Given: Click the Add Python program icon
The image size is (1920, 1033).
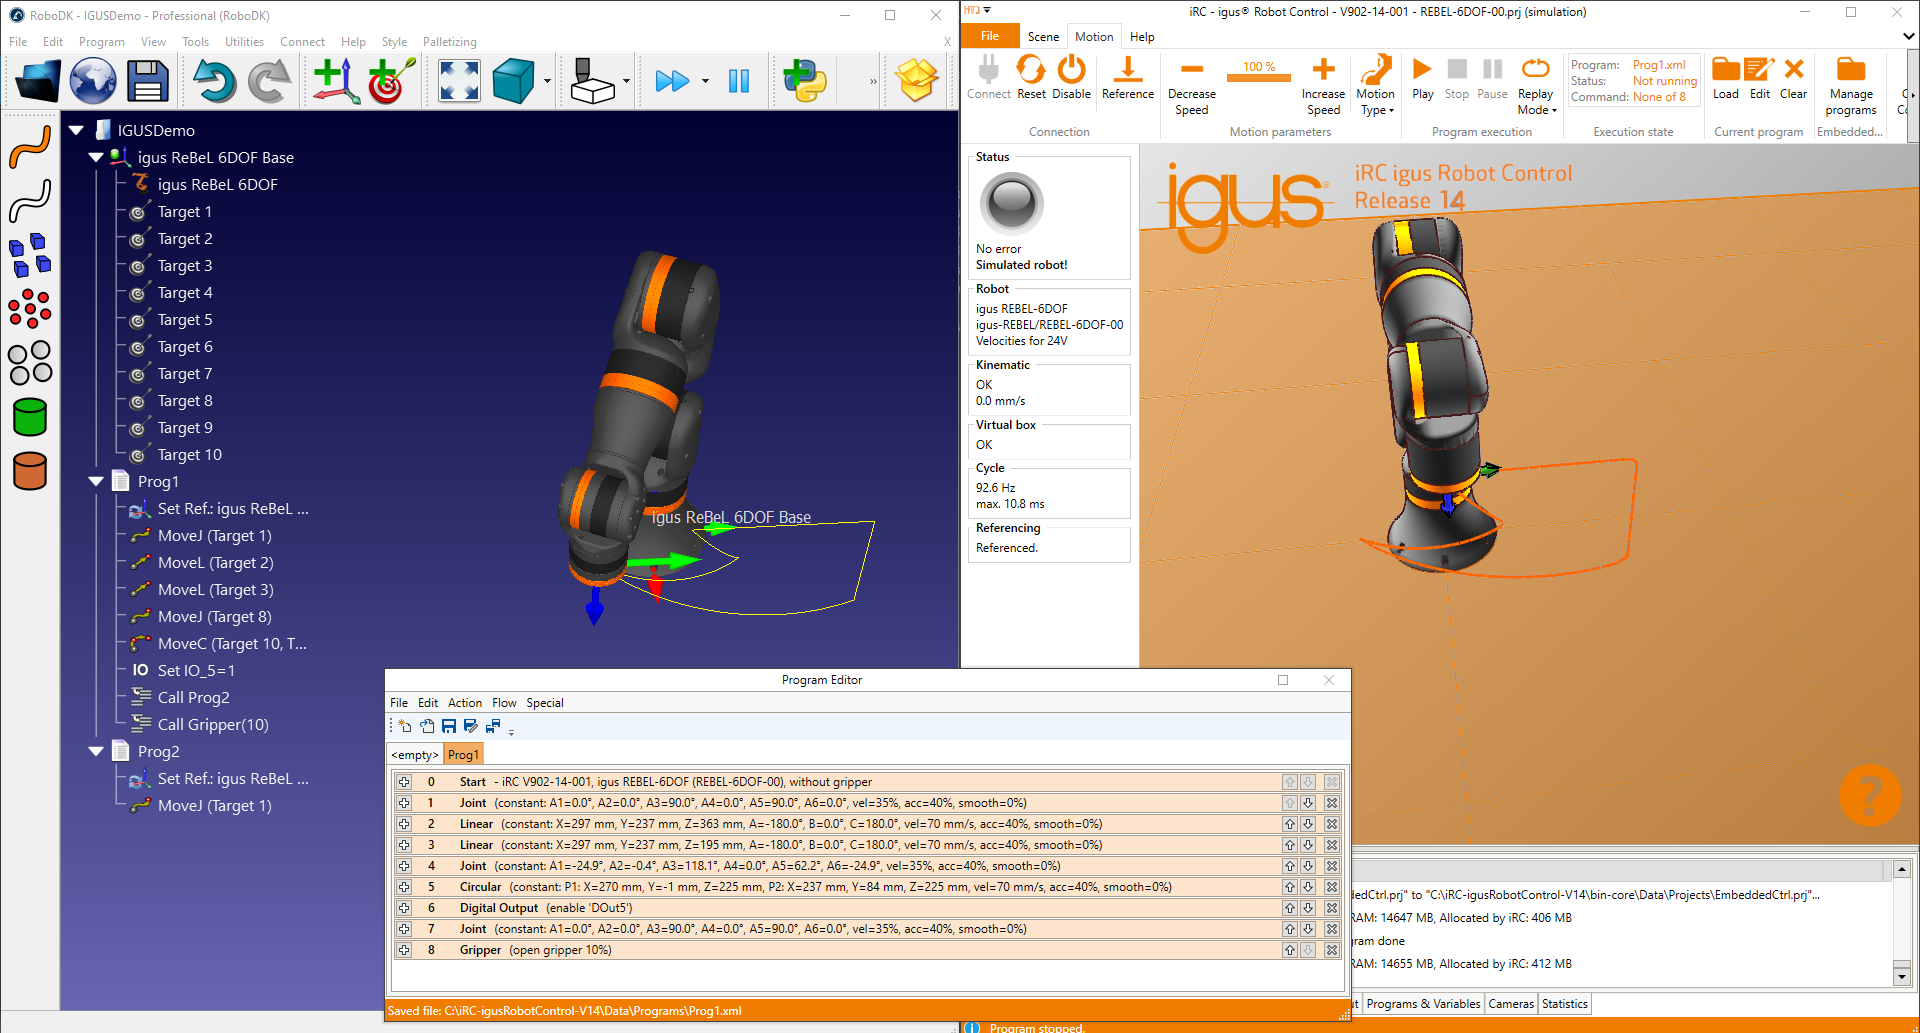Looking at the screenshot, I should click(804, 81).
